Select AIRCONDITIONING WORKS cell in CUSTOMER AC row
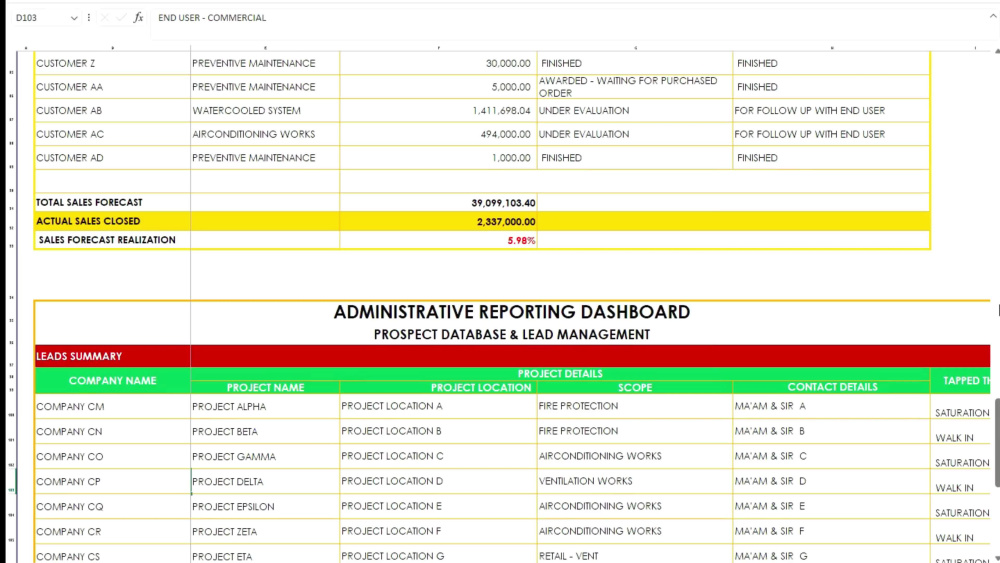 [x=265, y=134]
